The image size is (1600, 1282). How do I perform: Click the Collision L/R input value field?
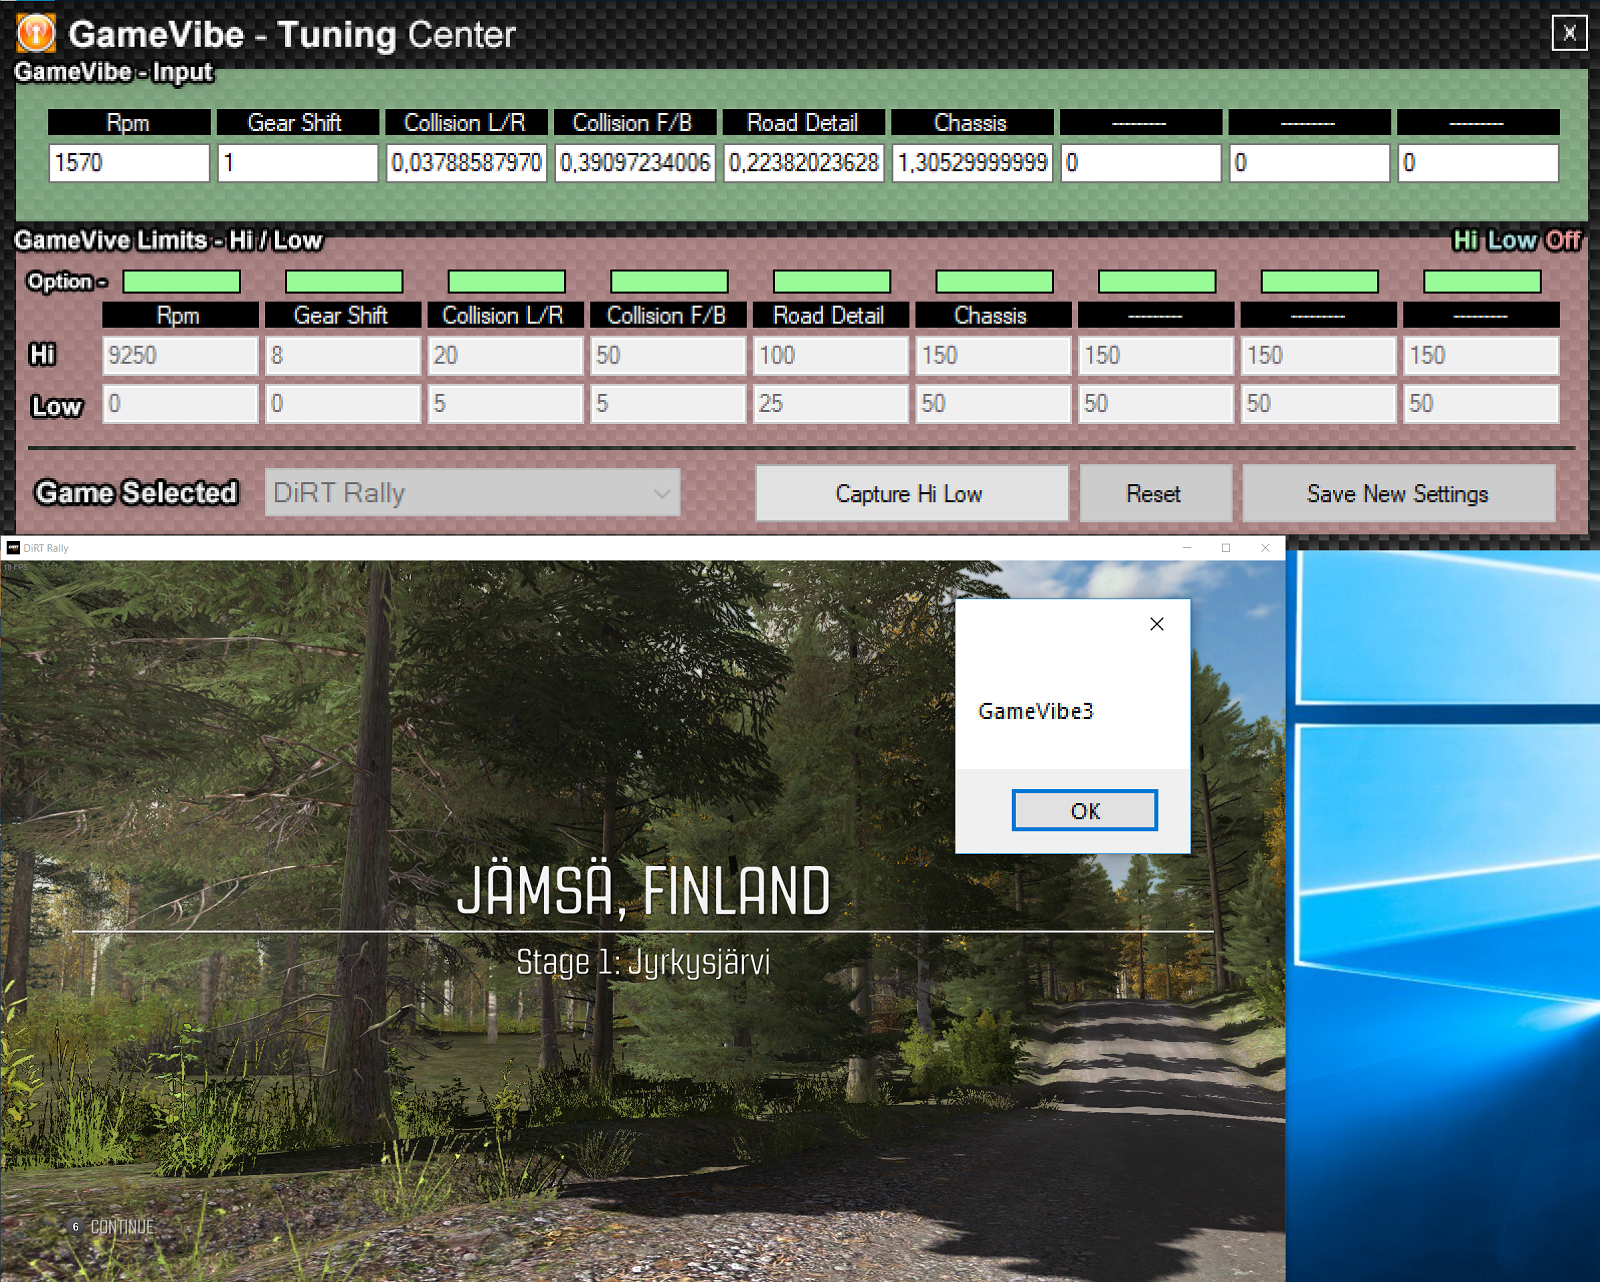pos(466,163)
